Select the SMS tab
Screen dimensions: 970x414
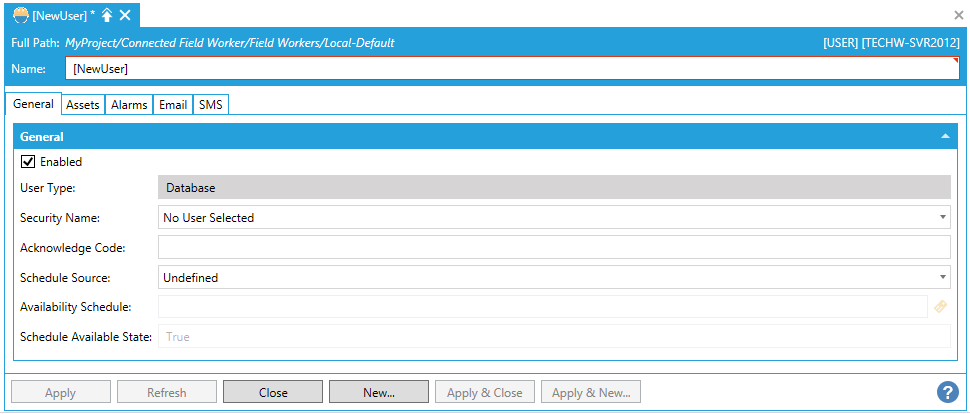[210, 105]
